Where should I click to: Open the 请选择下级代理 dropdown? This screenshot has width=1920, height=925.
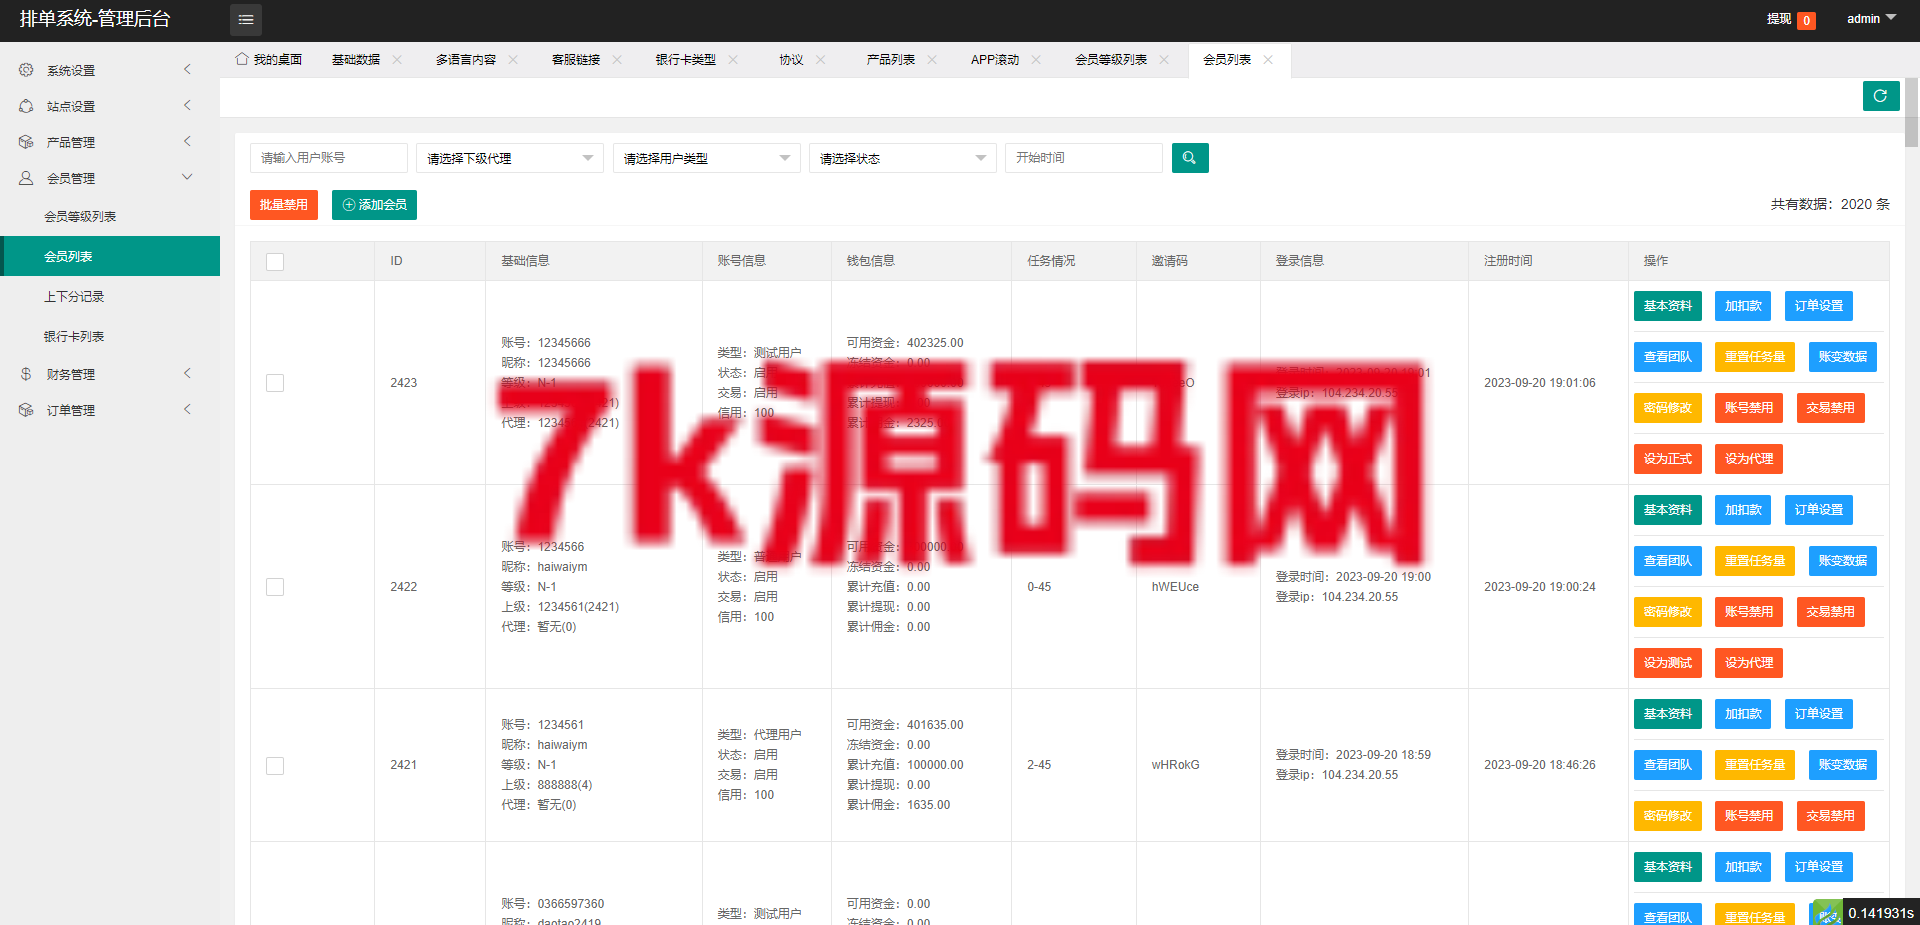point(510,158)
